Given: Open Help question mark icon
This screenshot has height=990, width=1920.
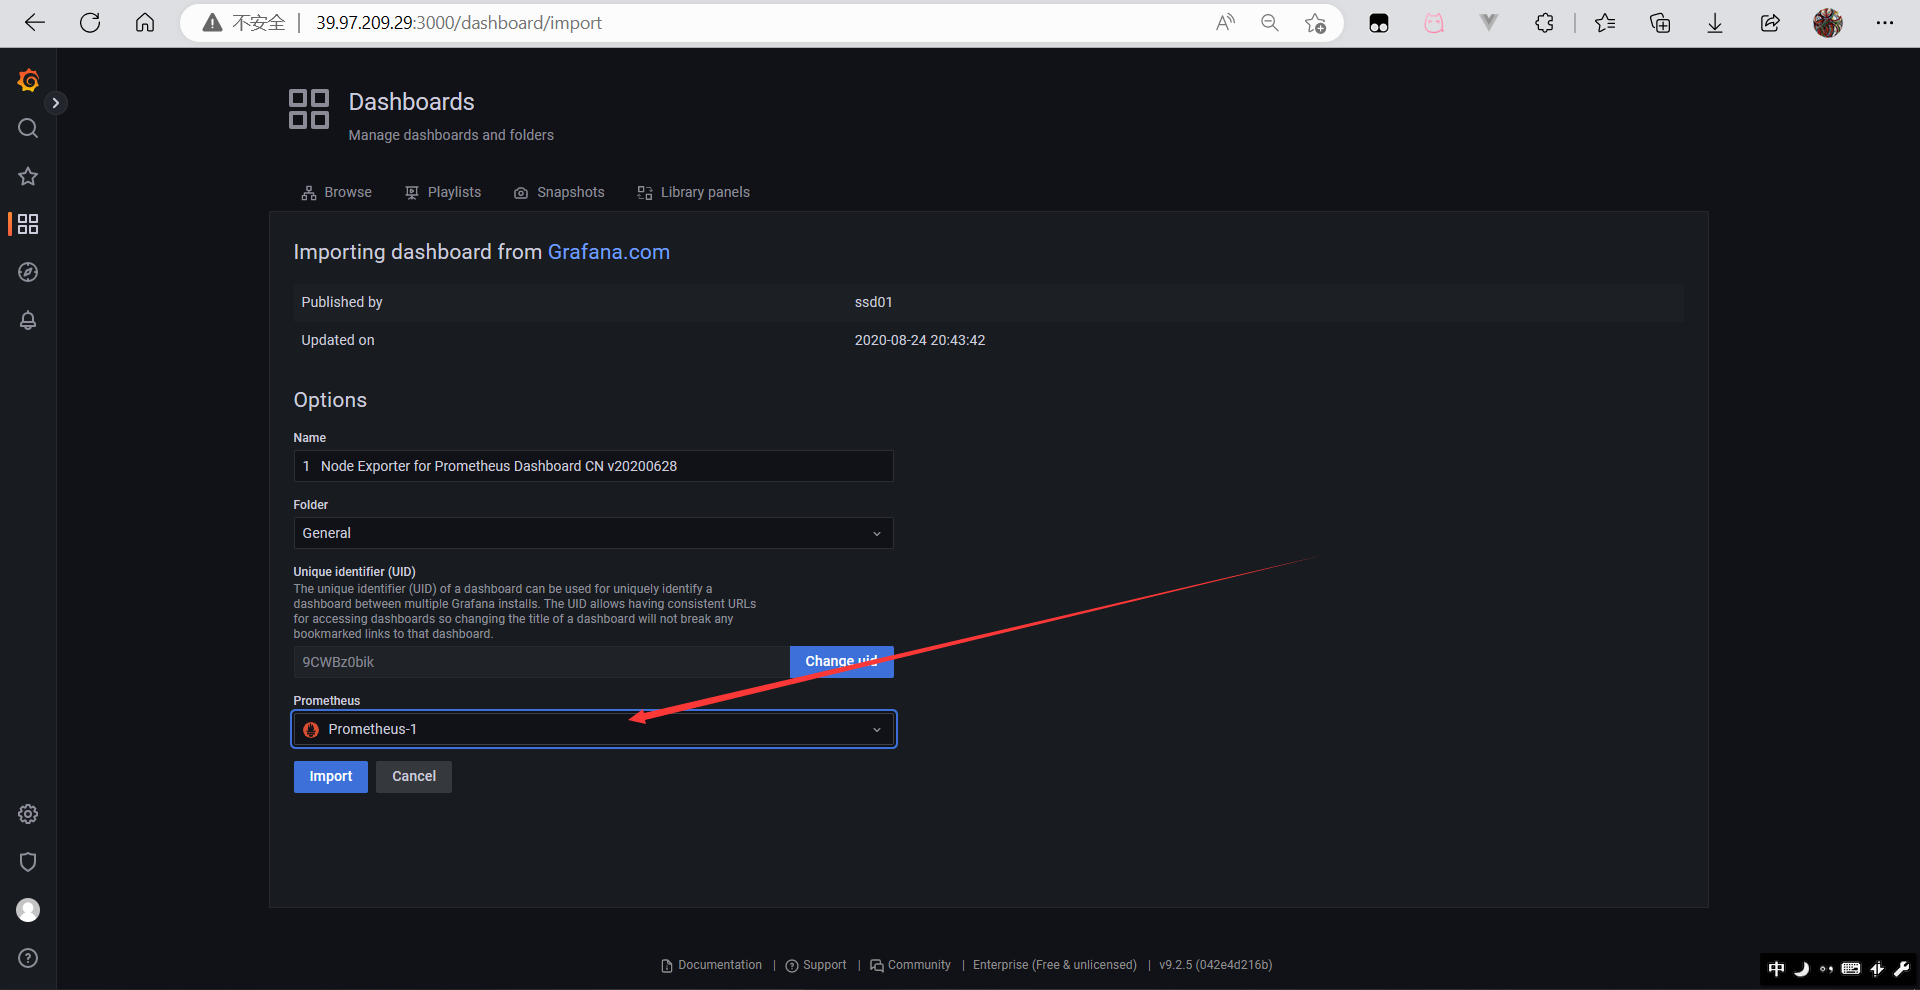Looking at the screenshot, I should click(28, 958).
